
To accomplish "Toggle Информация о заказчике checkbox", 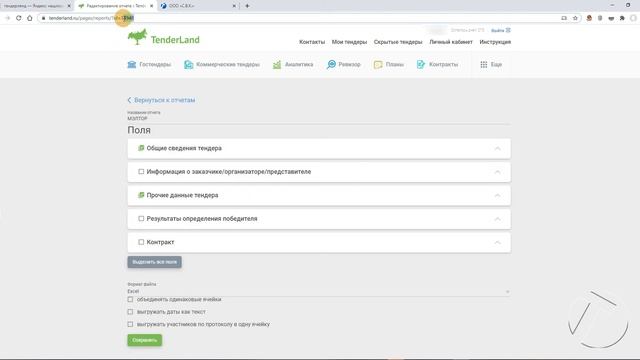I will (x=141, y=171).
